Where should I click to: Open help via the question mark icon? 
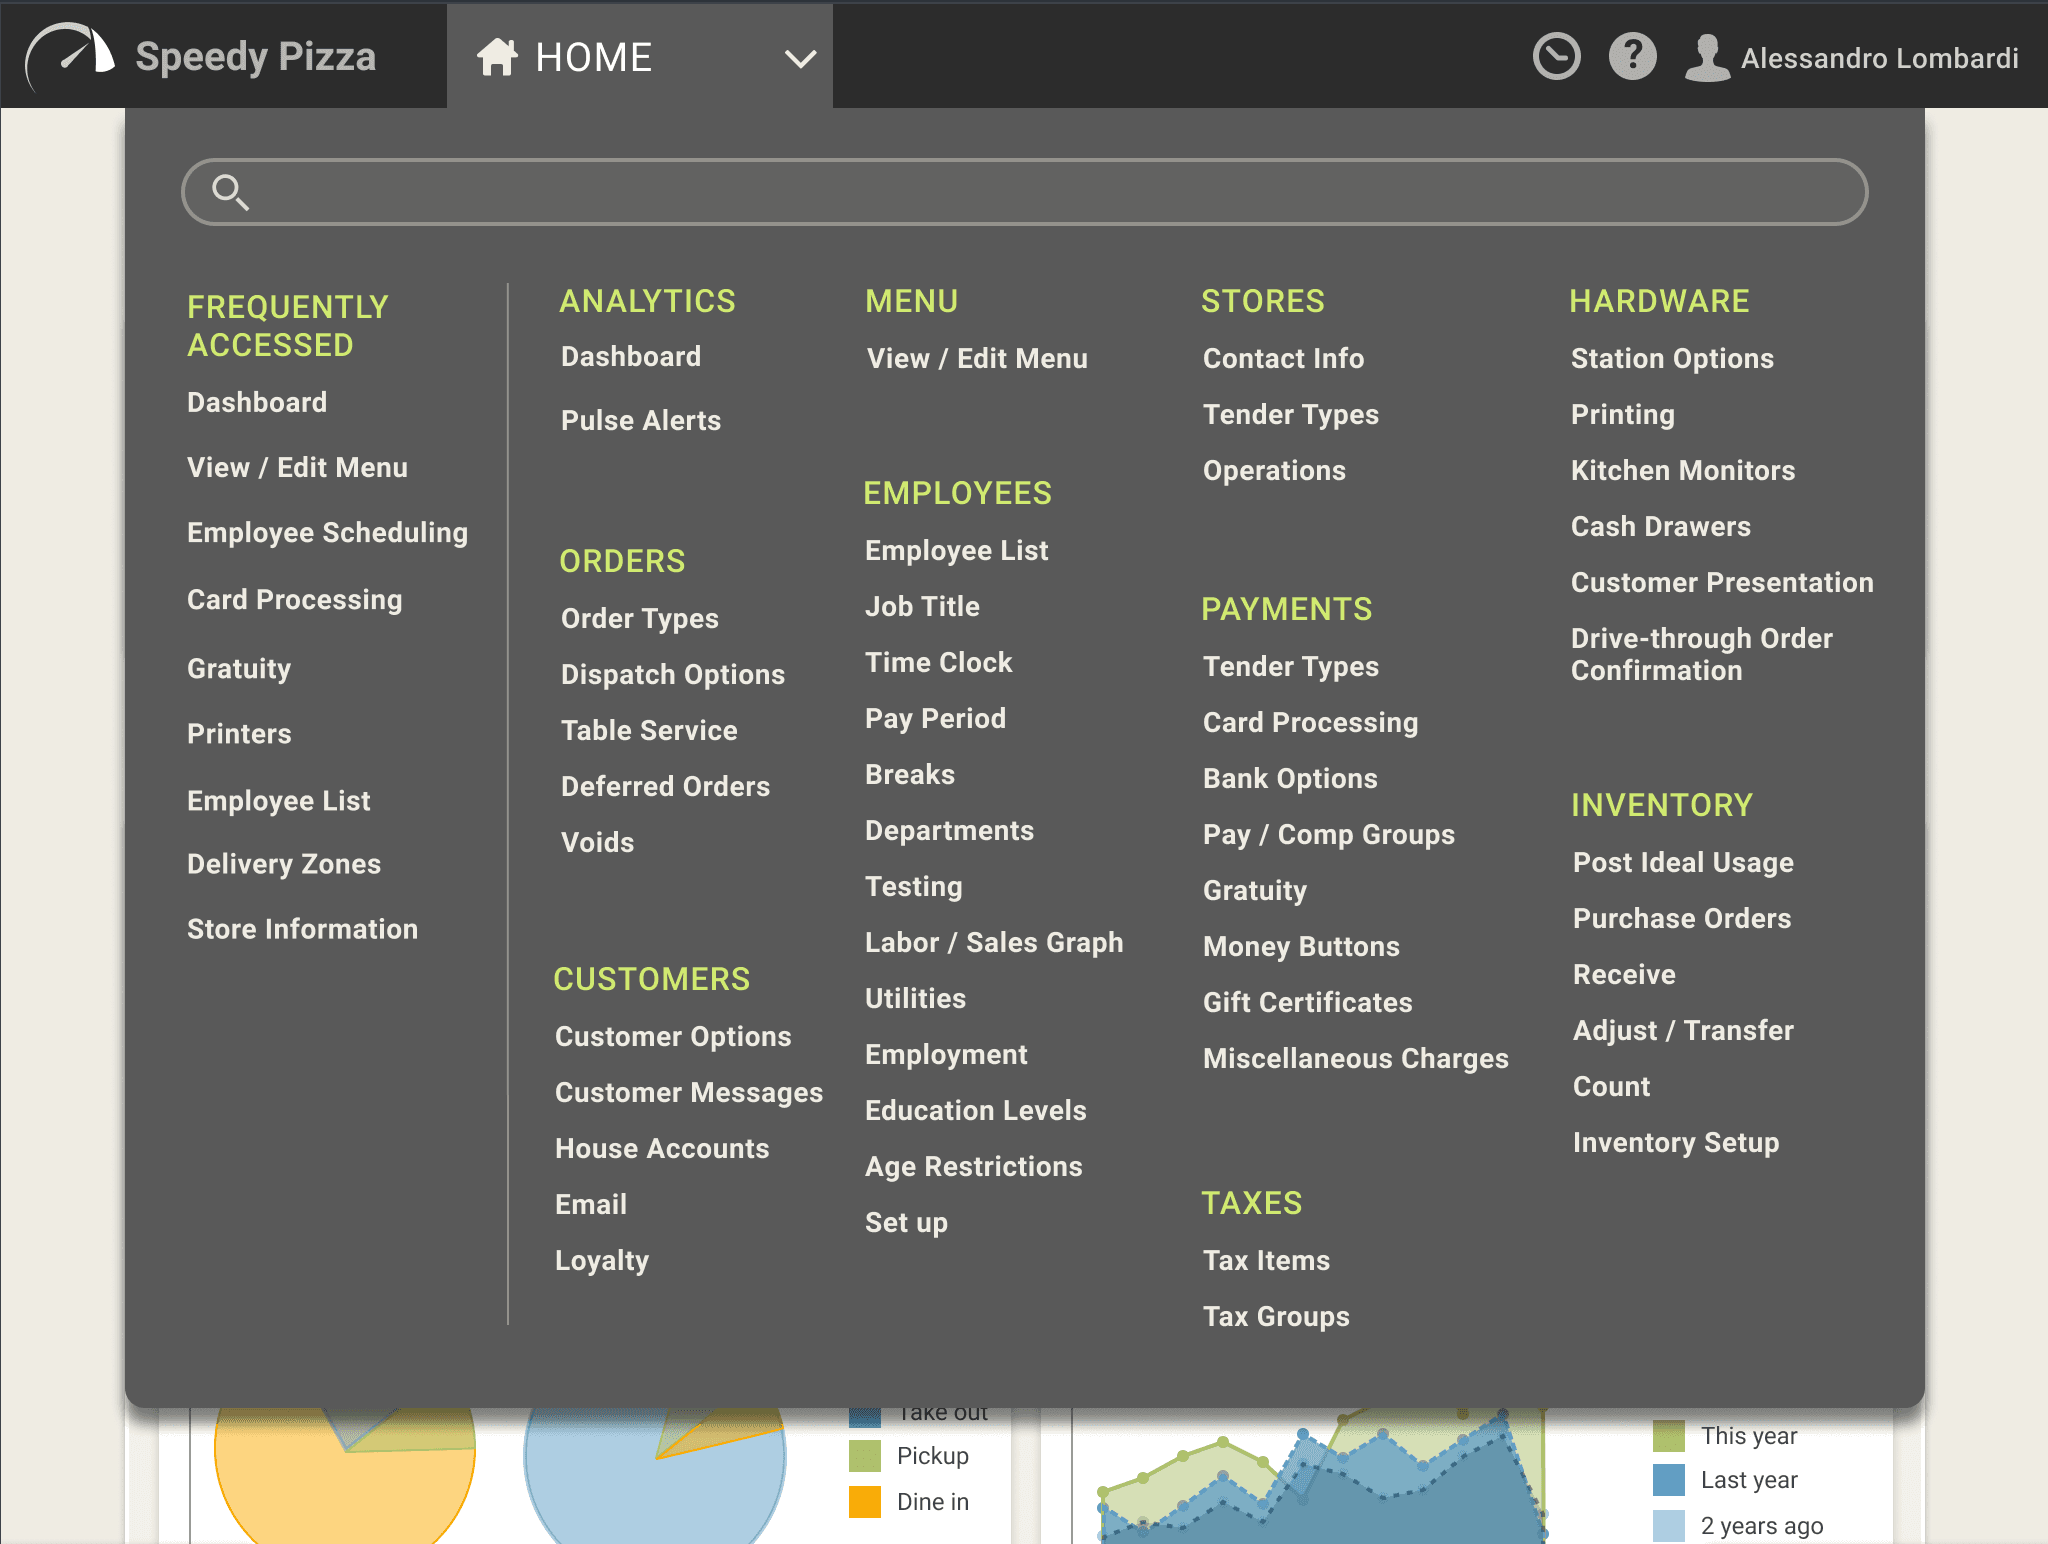click(x=1632, y=56)
